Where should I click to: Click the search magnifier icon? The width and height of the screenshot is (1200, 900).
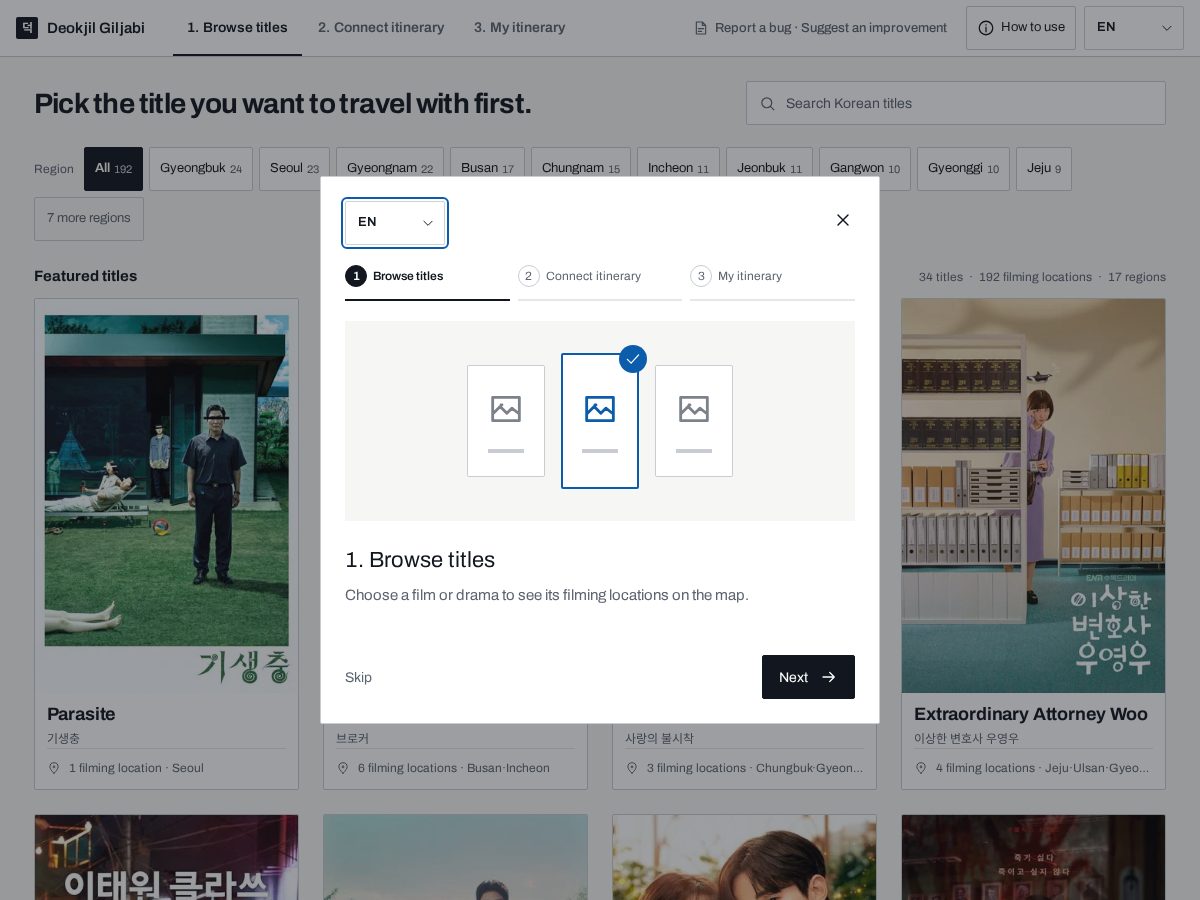[x=768, y=103]
